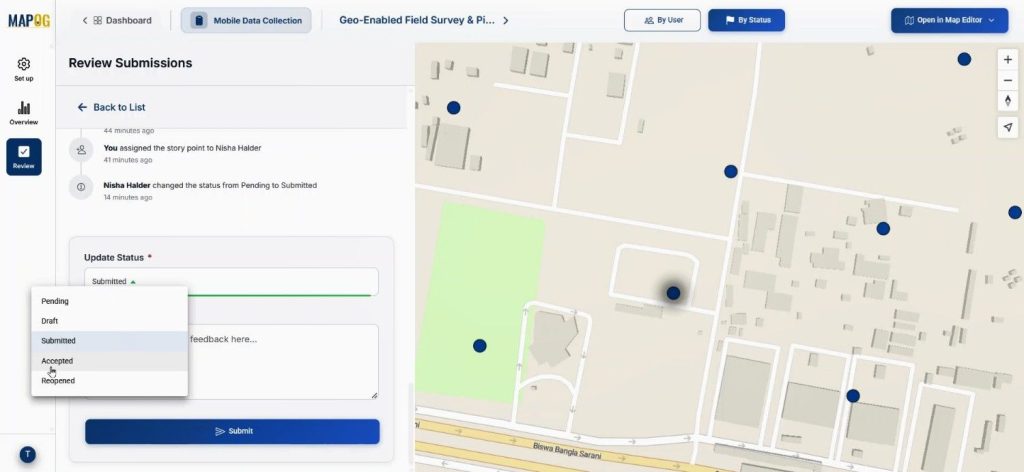Viewport: 1024px width, 472px height.
Task: Select Draft status option
Action: coord(109,321)
